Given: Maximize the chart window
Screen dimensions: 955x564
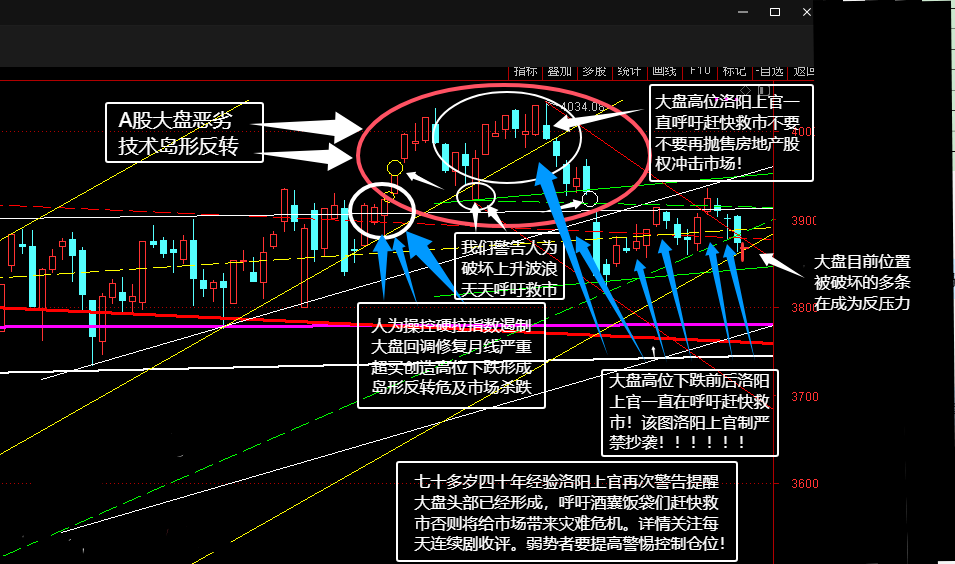Looking at the screenshot, I should coord(775,12).
